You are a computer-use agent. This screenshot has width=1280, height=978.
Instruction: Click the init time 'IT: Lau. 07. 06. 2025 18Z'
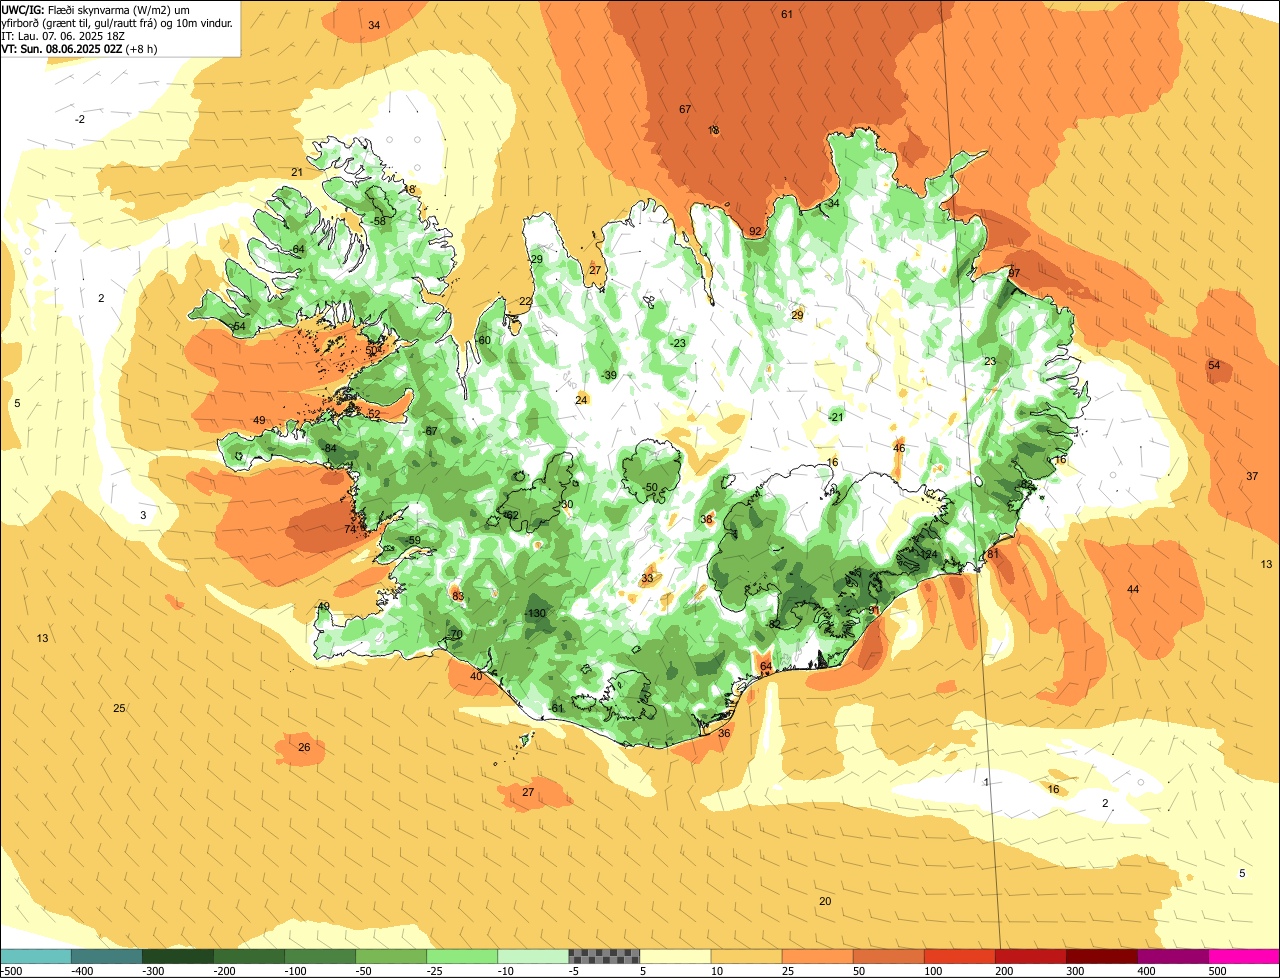[x=63, y=35]
